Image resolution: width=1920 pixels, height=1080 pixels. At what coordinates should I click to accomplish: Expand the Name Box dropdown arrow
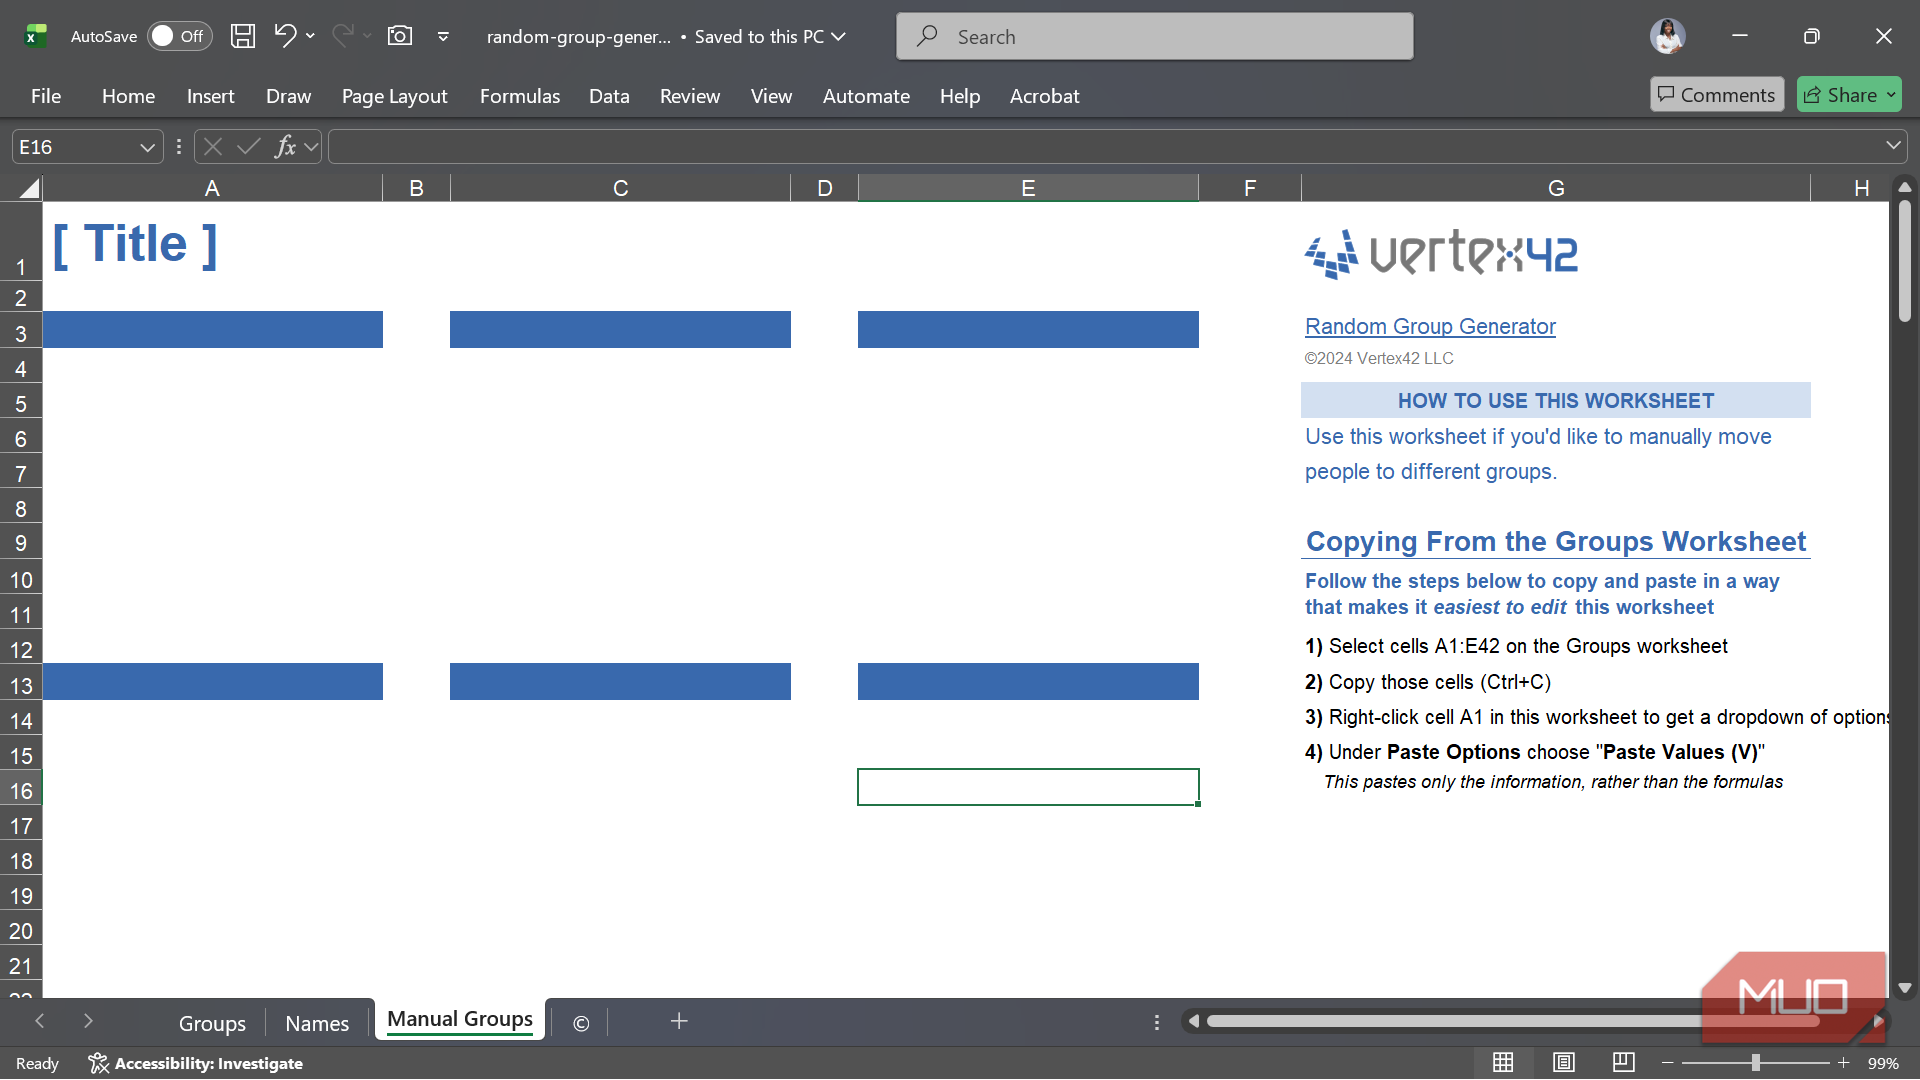(x=148, y=147)
